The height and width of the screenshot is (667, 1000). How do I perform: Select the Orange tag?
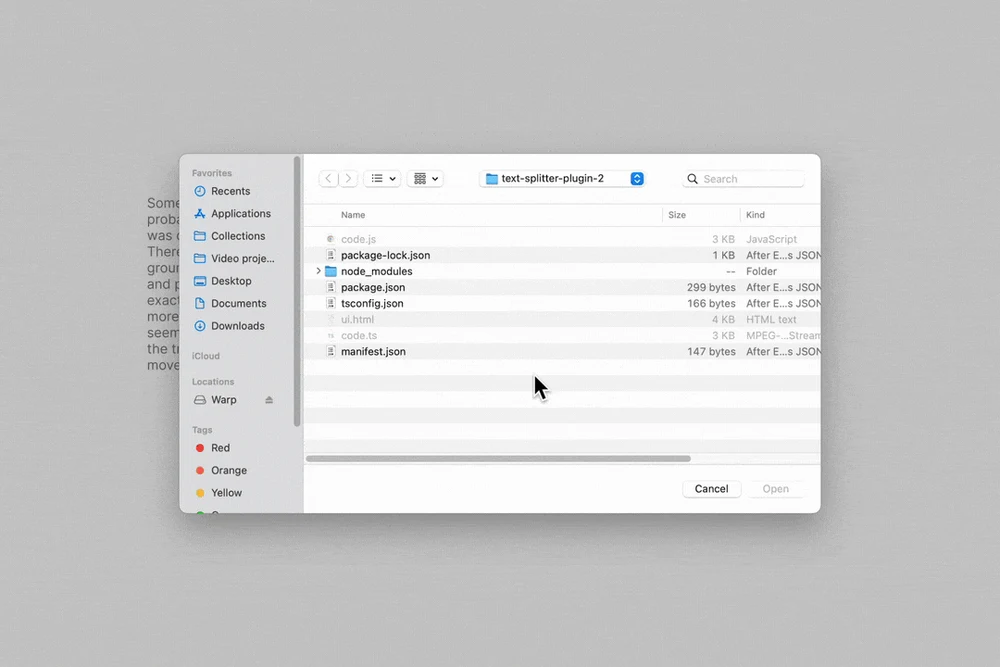[x=228, y=471]
